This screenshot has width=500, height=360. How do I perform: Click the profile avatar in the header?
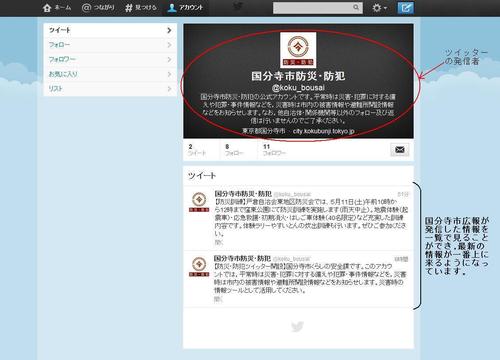click(298, 50)
